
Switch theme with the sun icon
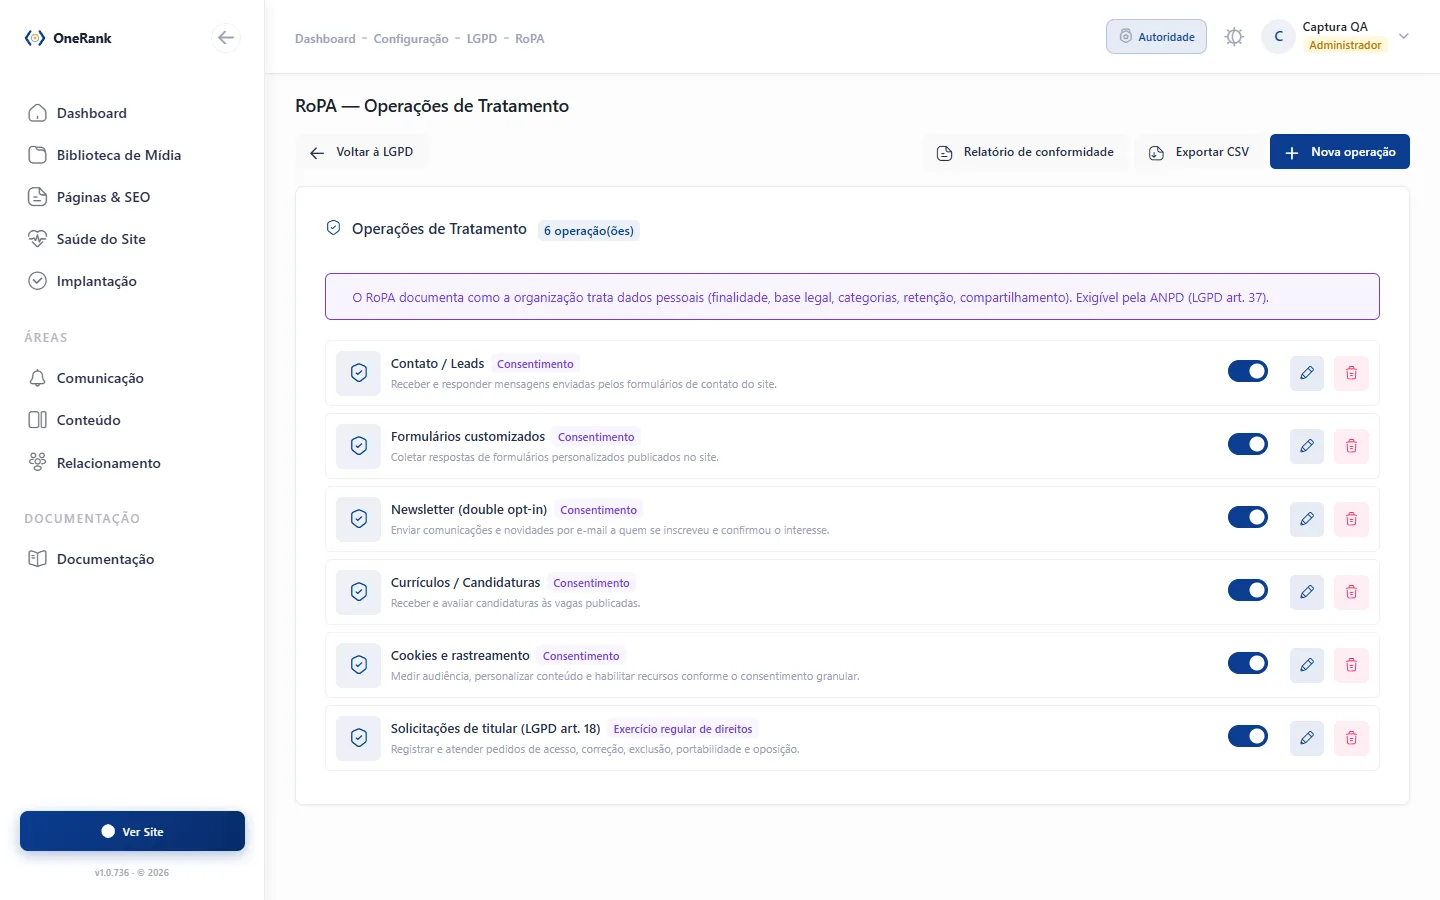1235,37
